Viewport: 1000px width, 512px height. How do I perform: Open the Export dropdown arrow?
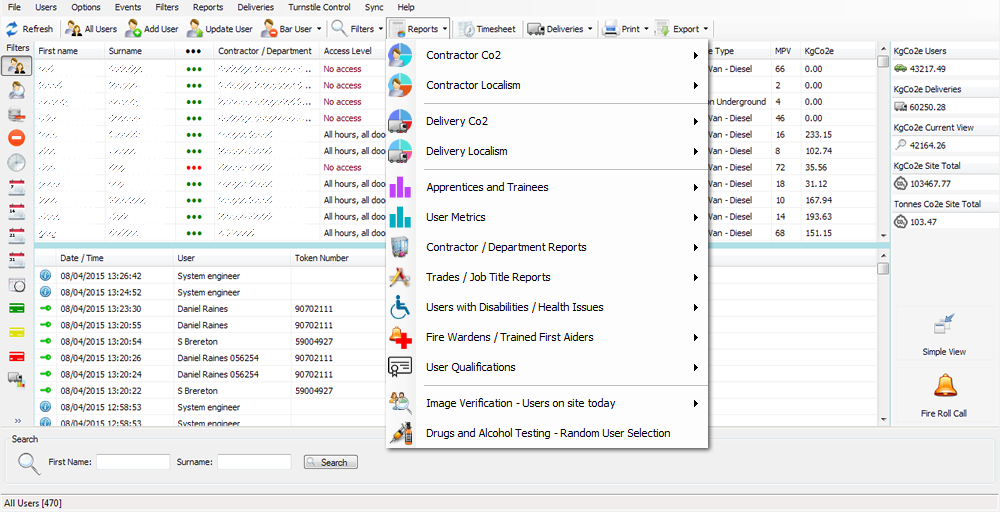point(706,29)
